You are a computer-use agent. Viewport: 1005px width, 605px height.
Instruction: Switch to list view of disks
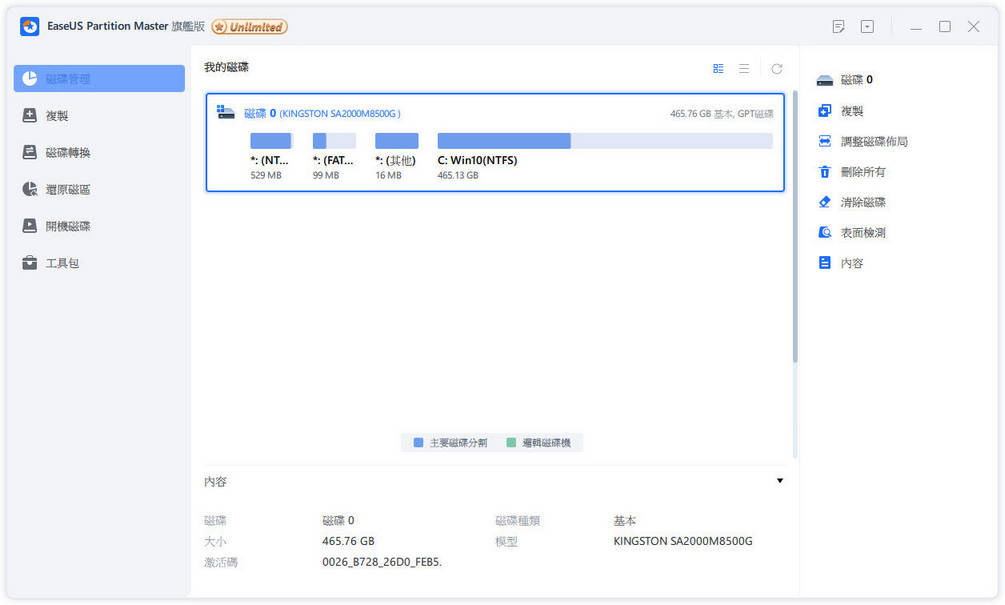[744, 68]
